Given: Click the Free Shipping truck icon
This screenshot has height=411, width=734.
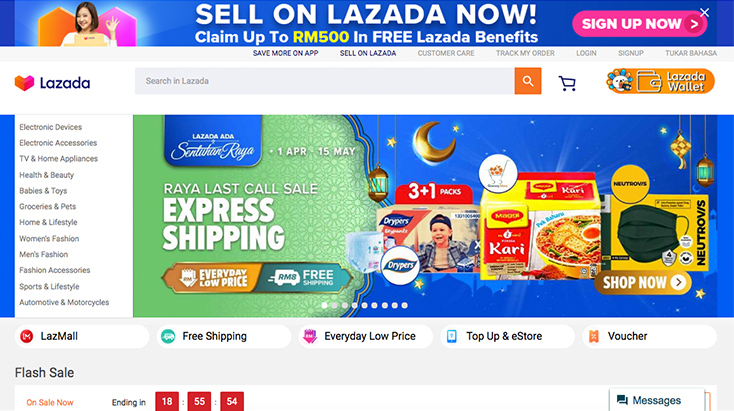Looking at the screenshot, I should click(x=168, y=336).
